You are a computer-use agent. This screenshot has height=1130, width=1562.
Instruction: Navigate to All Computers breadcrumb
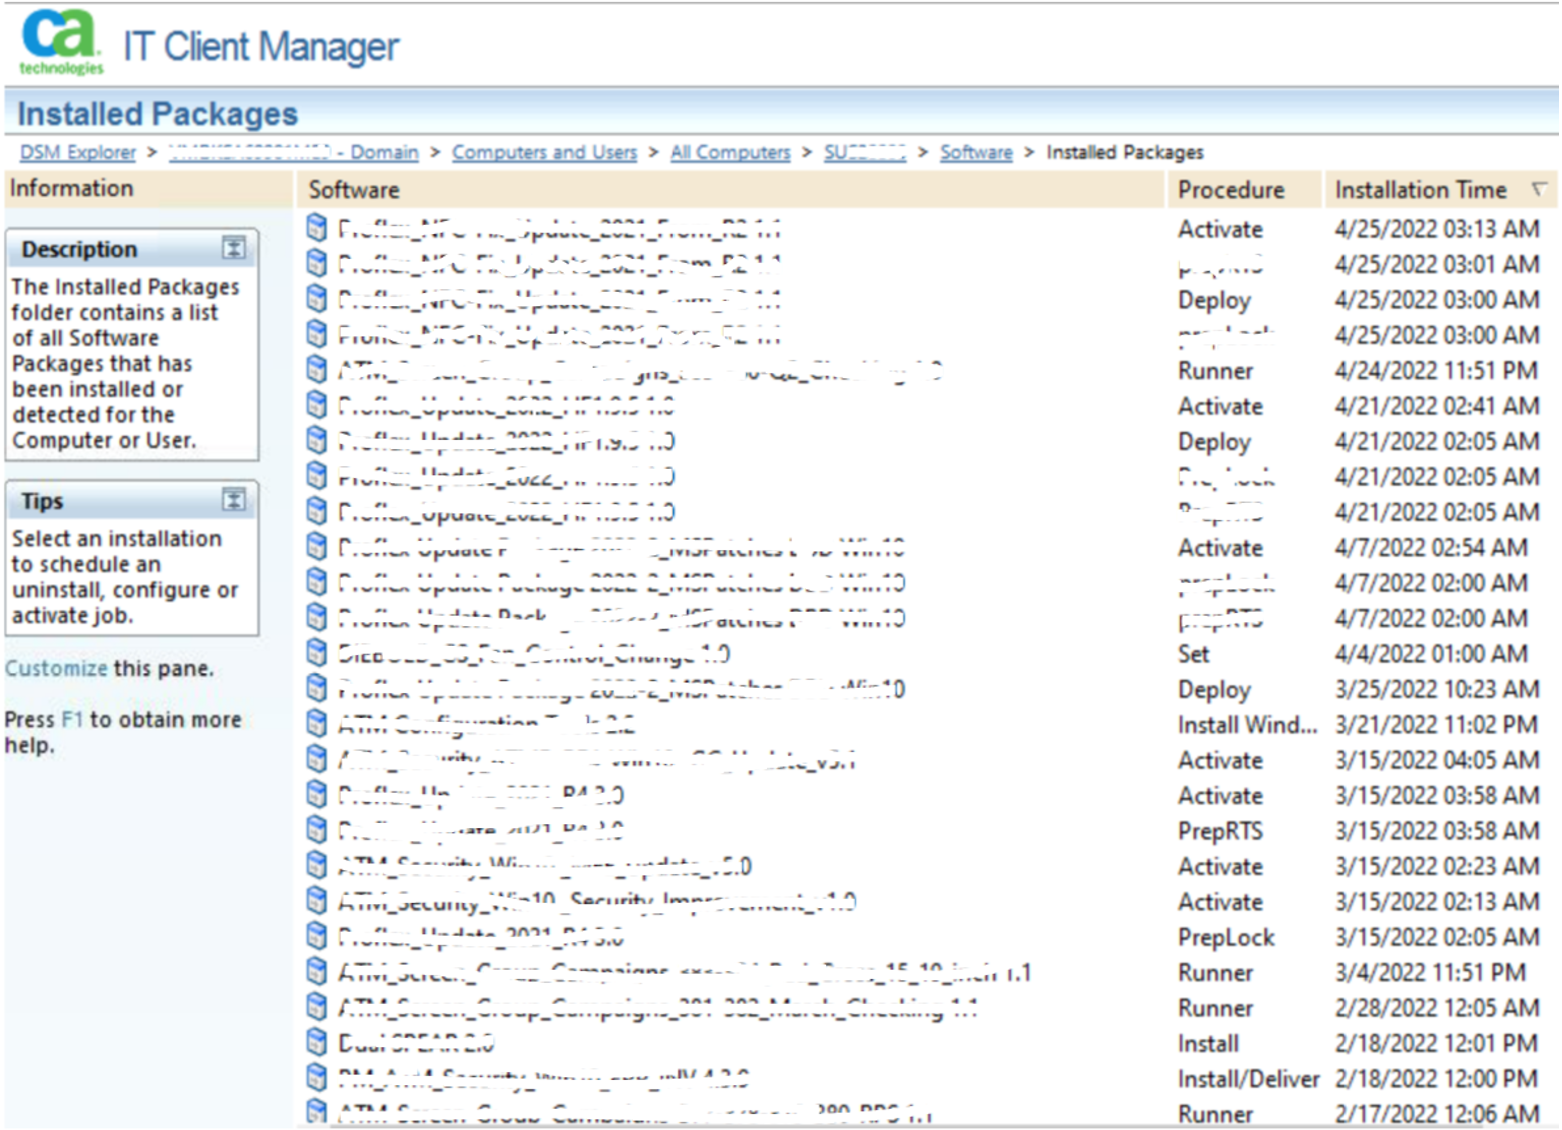730,152
